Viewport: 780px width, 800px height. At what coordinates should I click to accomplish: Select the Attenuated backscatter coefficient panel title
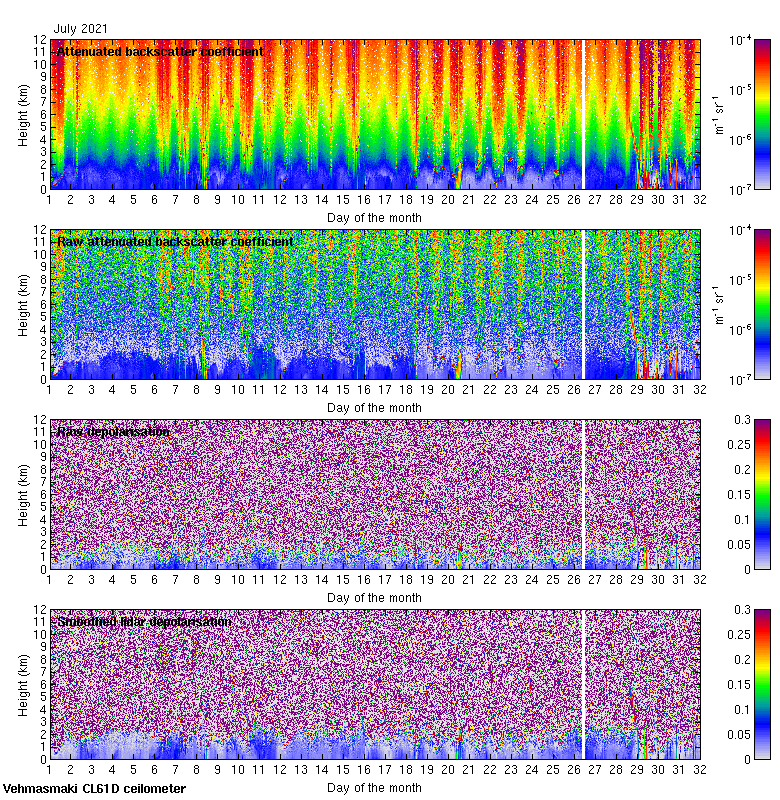tap(160, 52)
